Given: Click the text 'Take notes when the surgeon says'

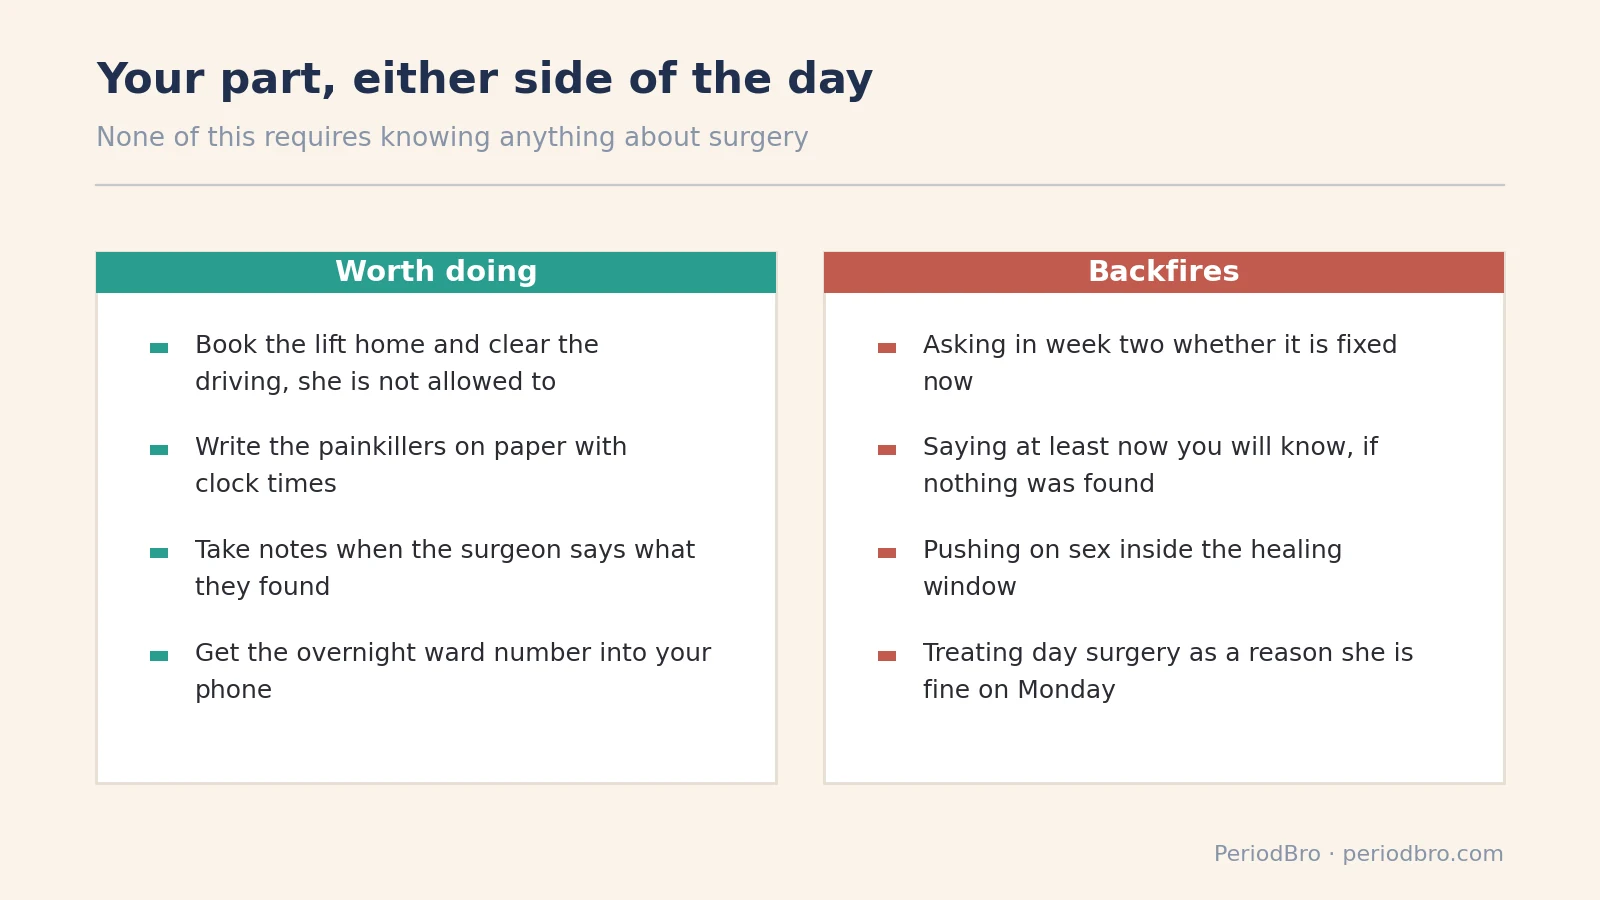Looking at the screenshot, I should [445, 568].
